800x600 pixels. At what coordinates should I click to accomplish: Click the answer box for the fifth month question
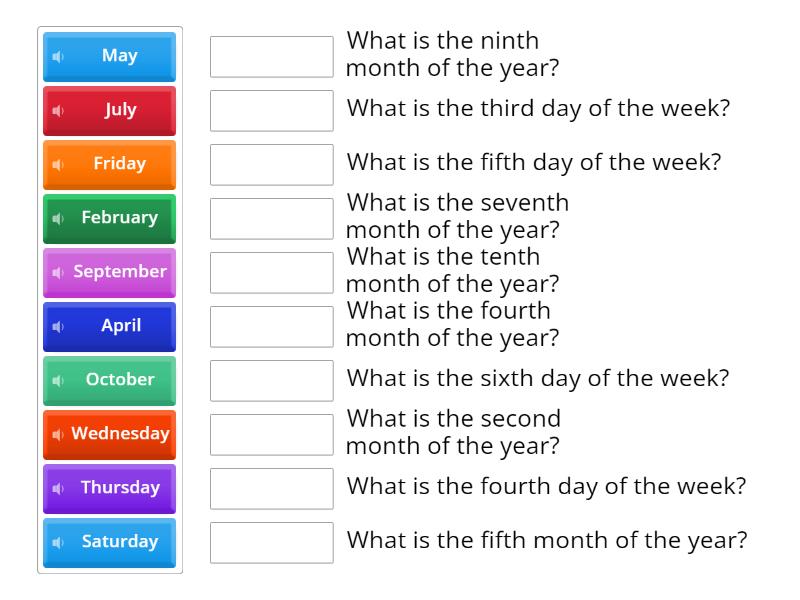271,542
